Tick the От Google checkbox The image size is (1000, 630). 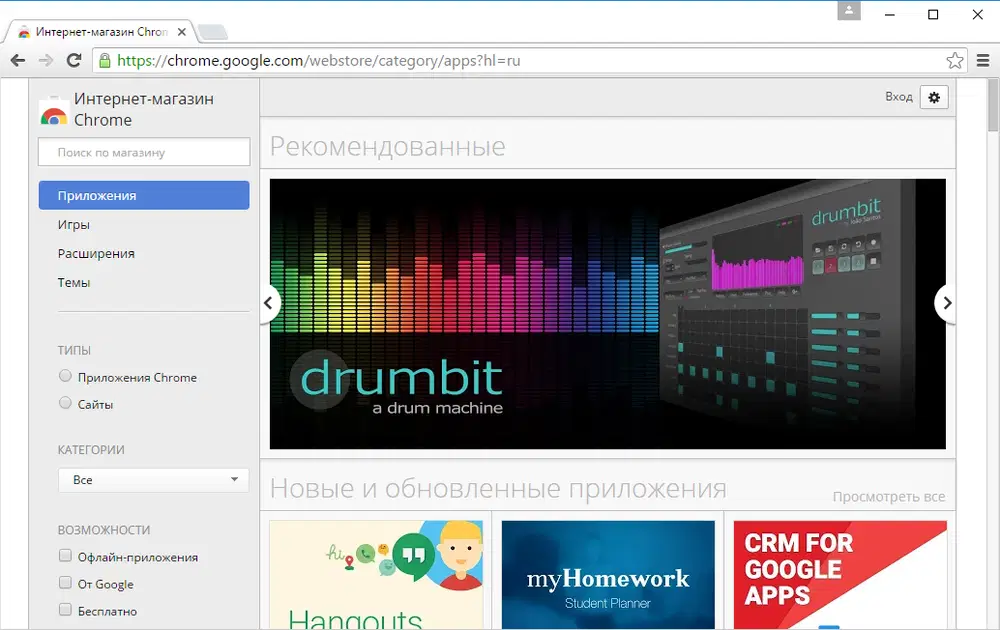65,583
